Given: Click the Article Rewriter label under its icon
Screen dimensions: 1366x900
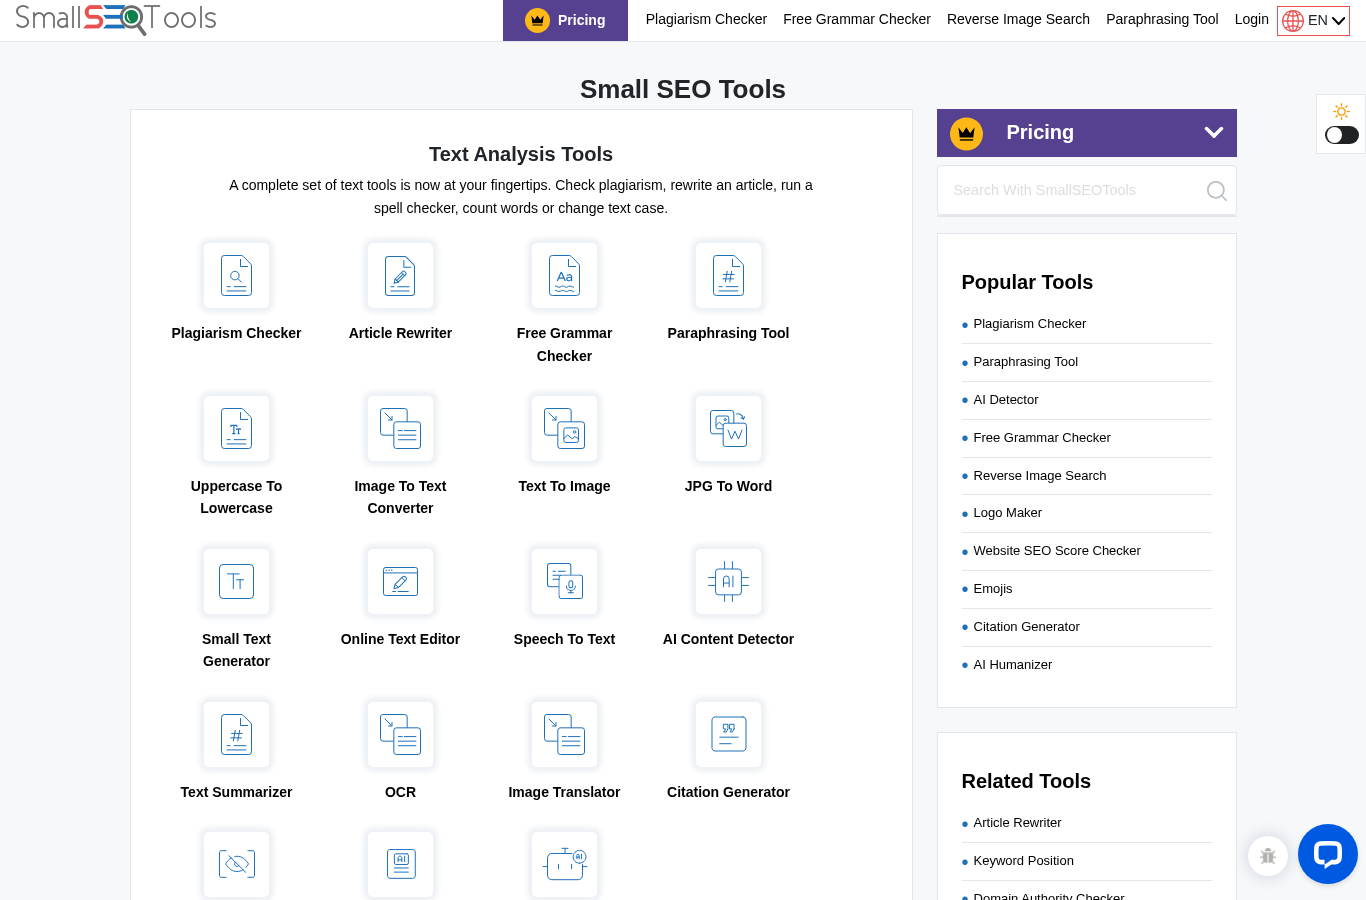Looking at the screenshot, I should (x=400, y=333).
